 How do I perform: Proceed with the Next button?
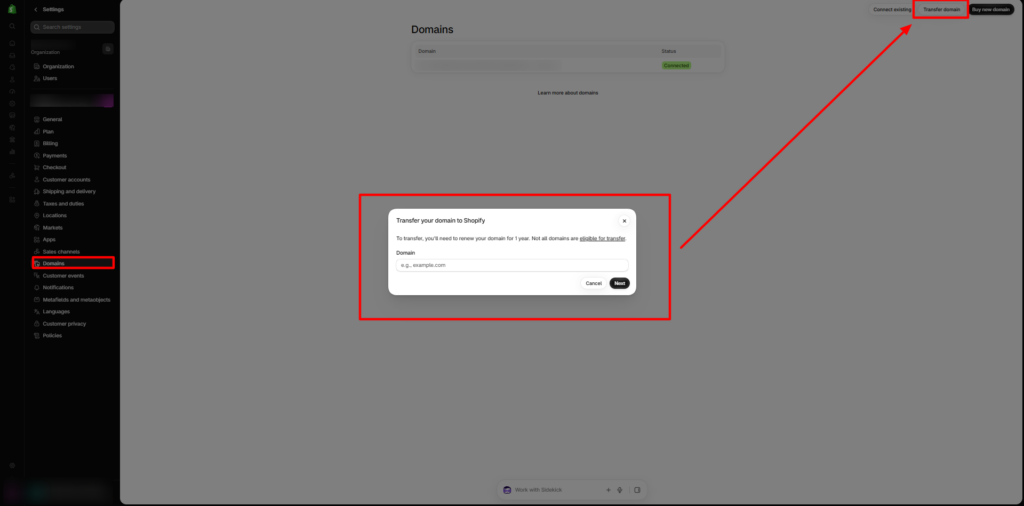click(x=620, y=283)
